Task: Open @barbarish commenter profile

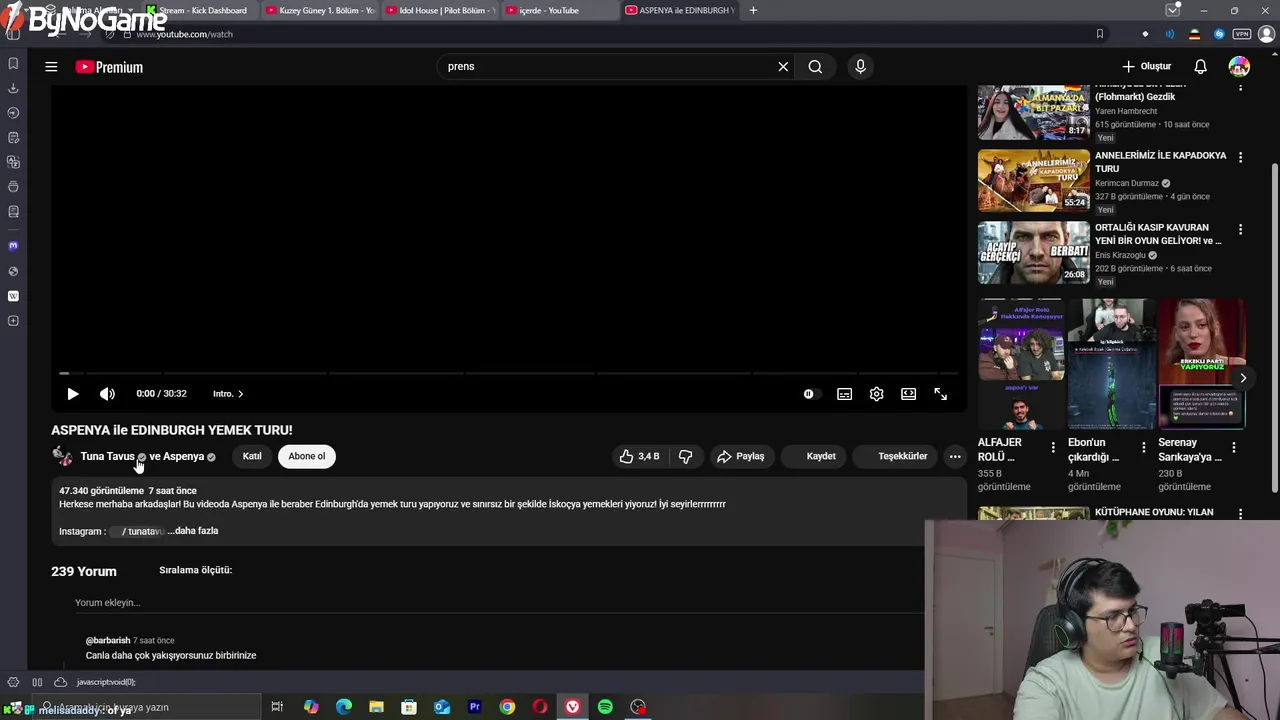Action: (108, 640)
